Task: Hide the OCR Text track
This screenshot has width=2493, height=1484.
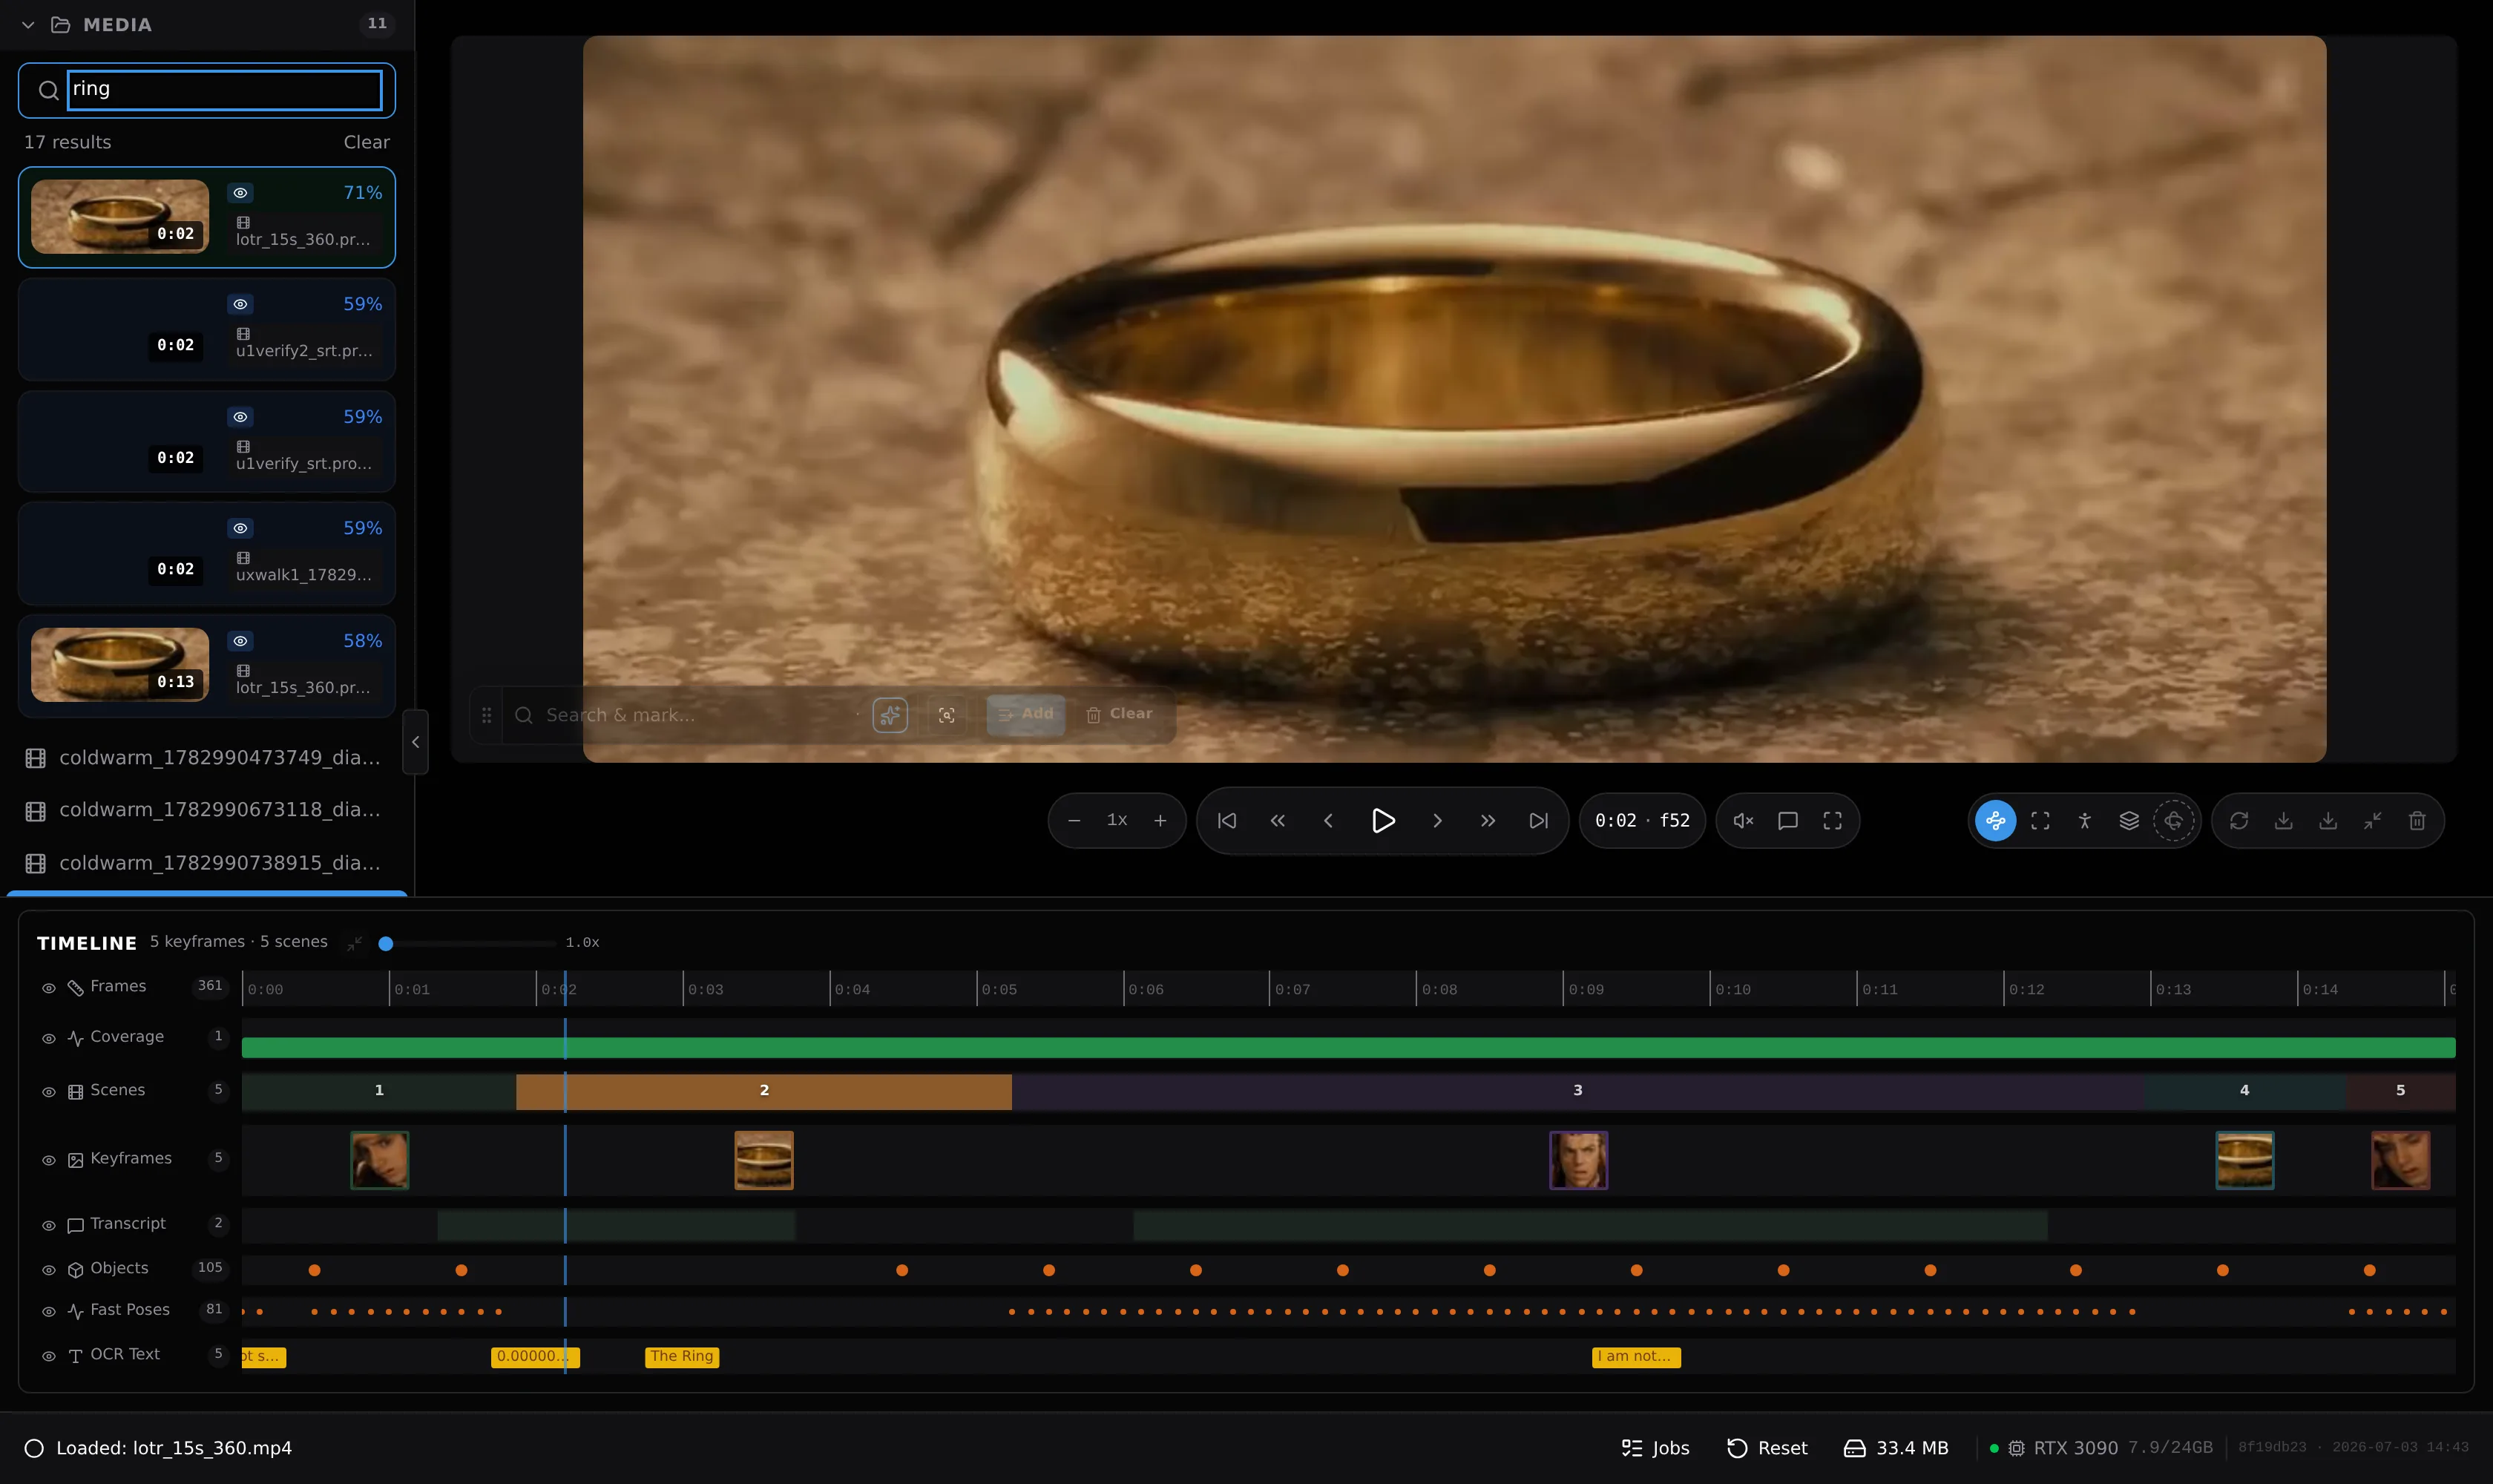Action: [48, 1356]
